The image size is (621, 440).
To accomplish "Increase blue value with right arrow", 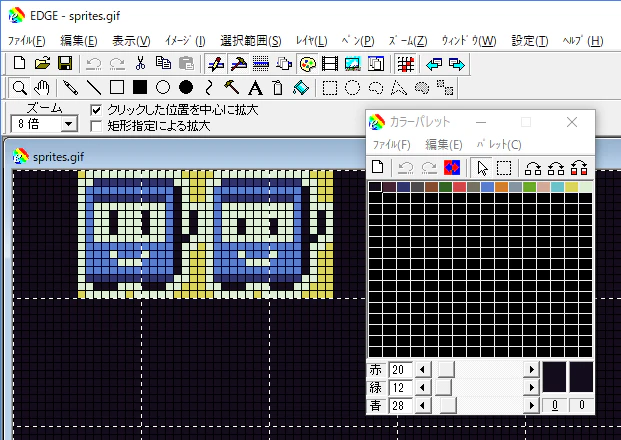I will click(x=531, y=405).
